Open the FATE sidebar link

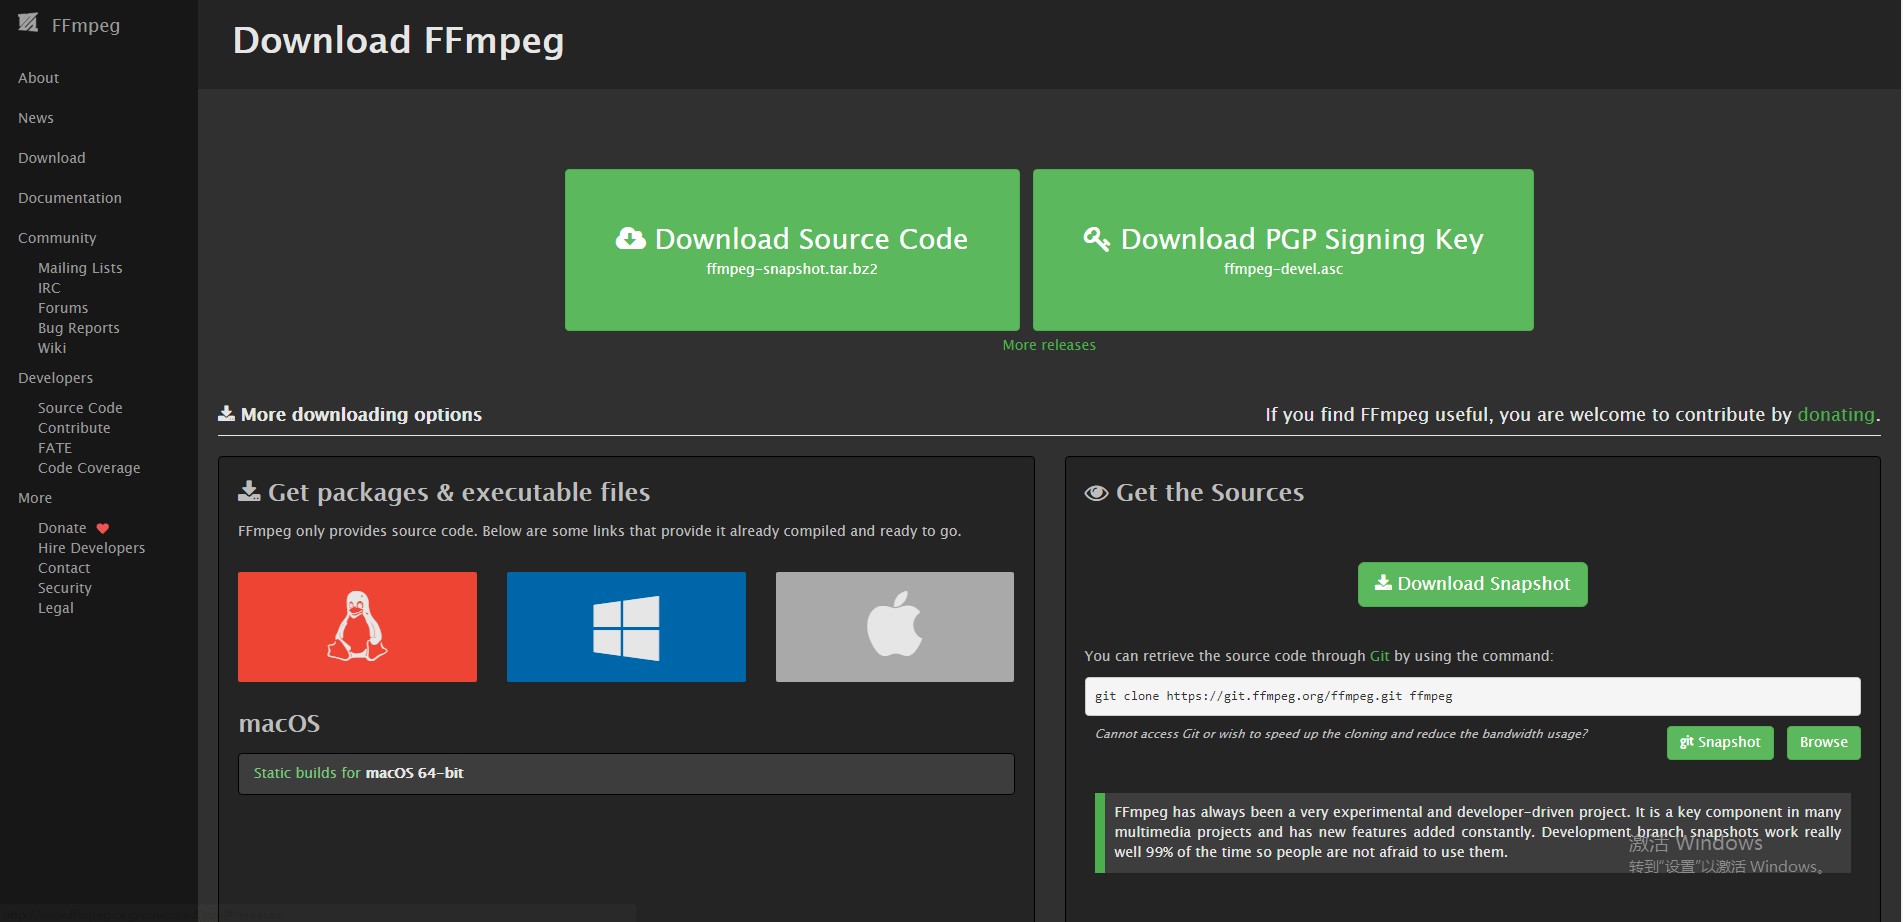point(55,448)
